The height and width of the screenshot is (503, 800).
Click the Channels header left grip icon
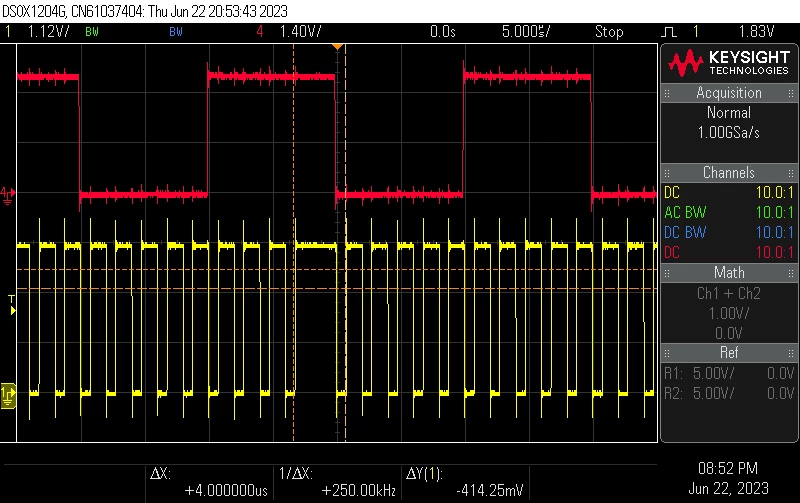(667, 173)
